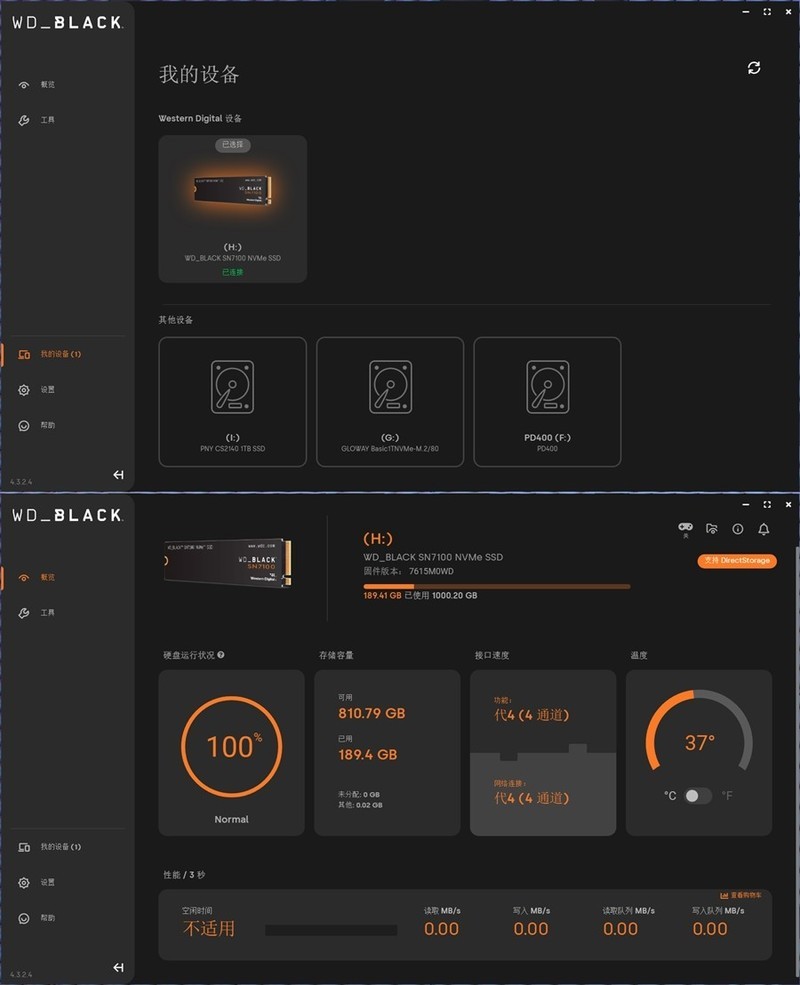The image size is (800, 985).
Task: Collapse the sidebar in the Overview window
Action: click(x=118, y=967)
